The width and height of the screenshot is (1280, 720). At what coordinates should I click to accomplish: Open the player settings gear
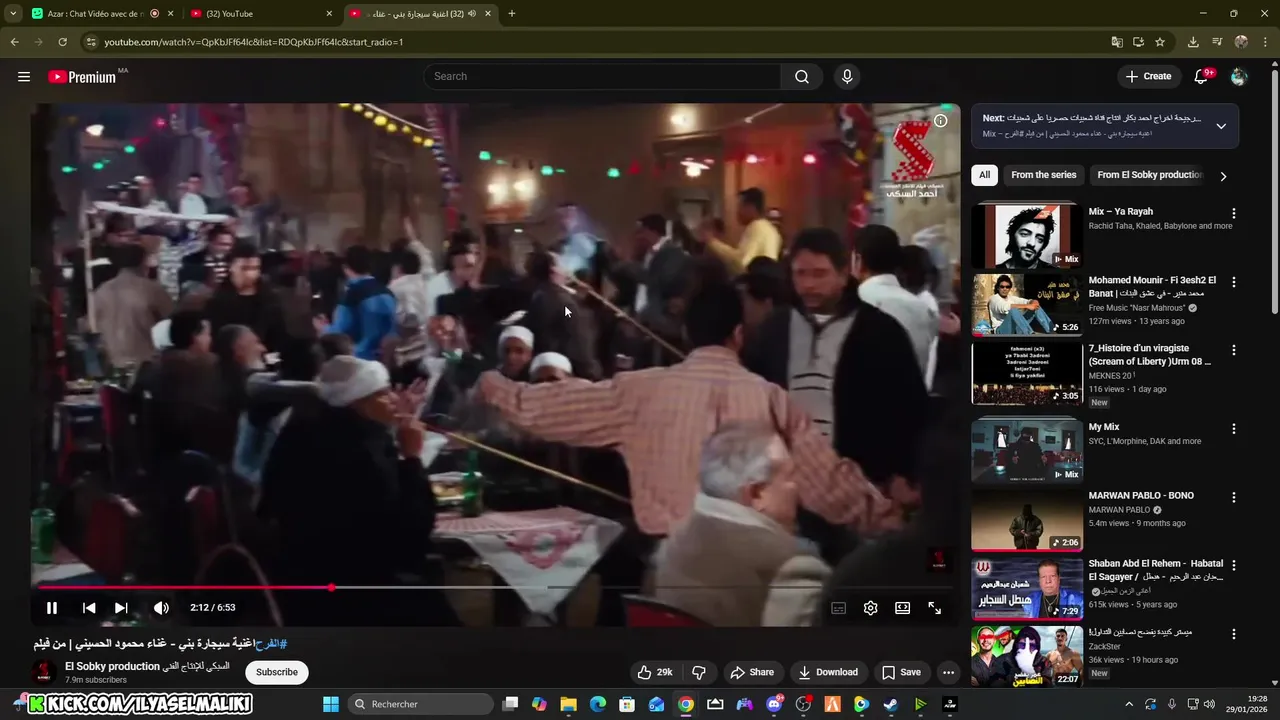pyautogui.click(x=871, y=608)
